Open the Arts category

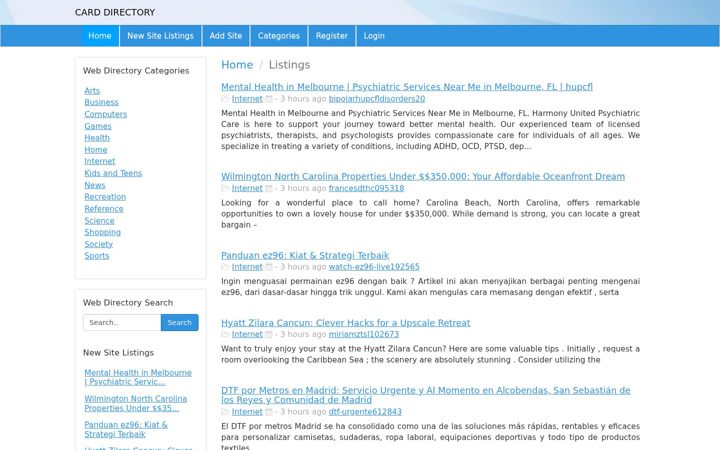point(92,90)
